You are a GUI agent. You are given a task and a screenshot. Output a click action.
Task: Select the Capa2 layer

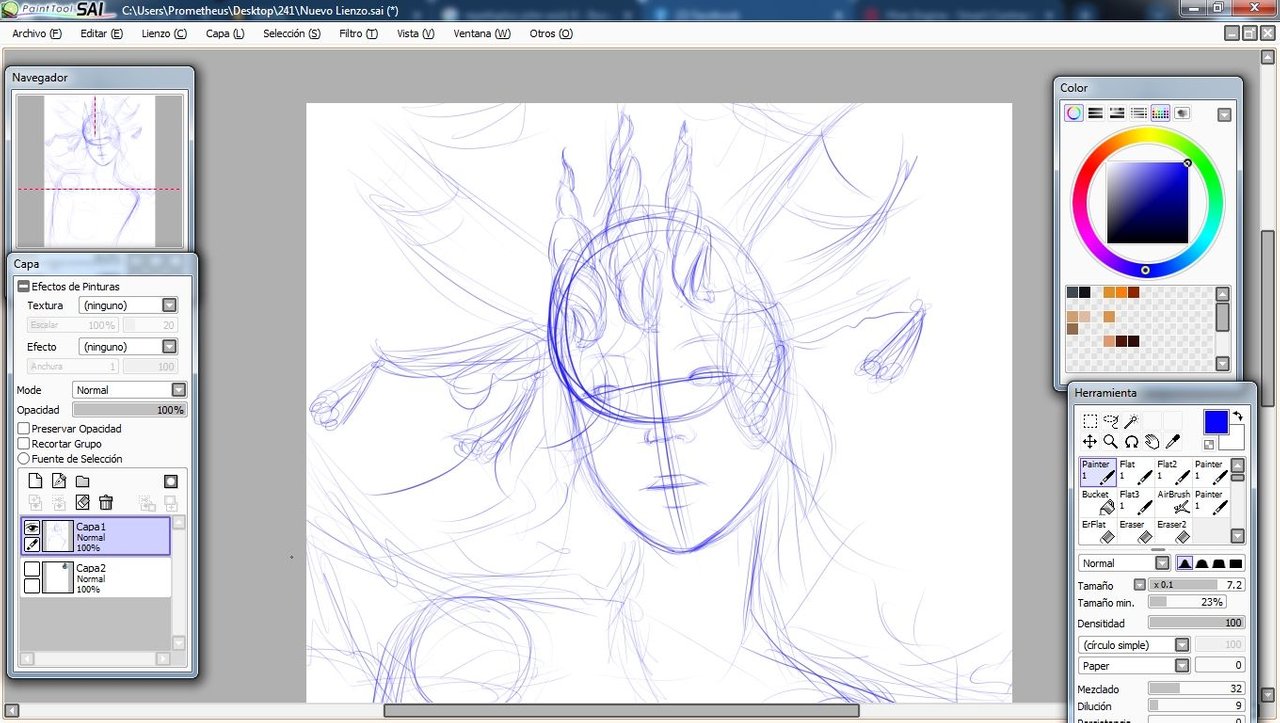pyautogui.click(x=96, y=578)
